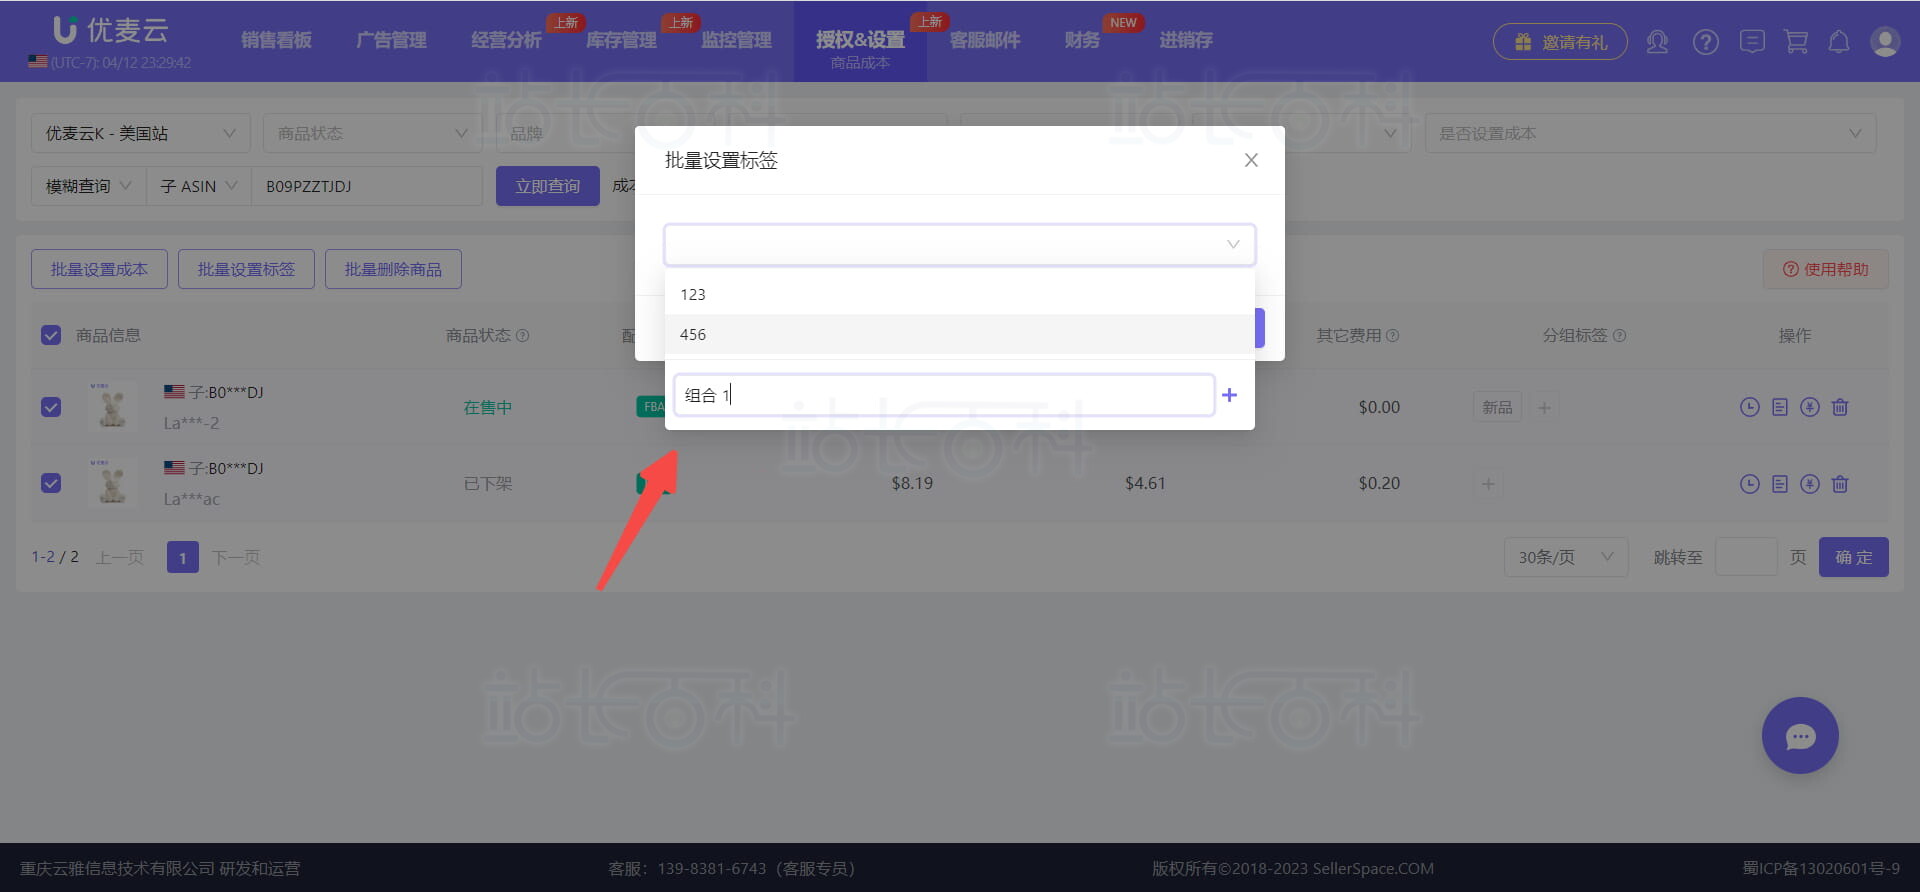Screen dimensions: 1920x892
Task: Open the customer service avatar icon
Action: point(1657,42)
